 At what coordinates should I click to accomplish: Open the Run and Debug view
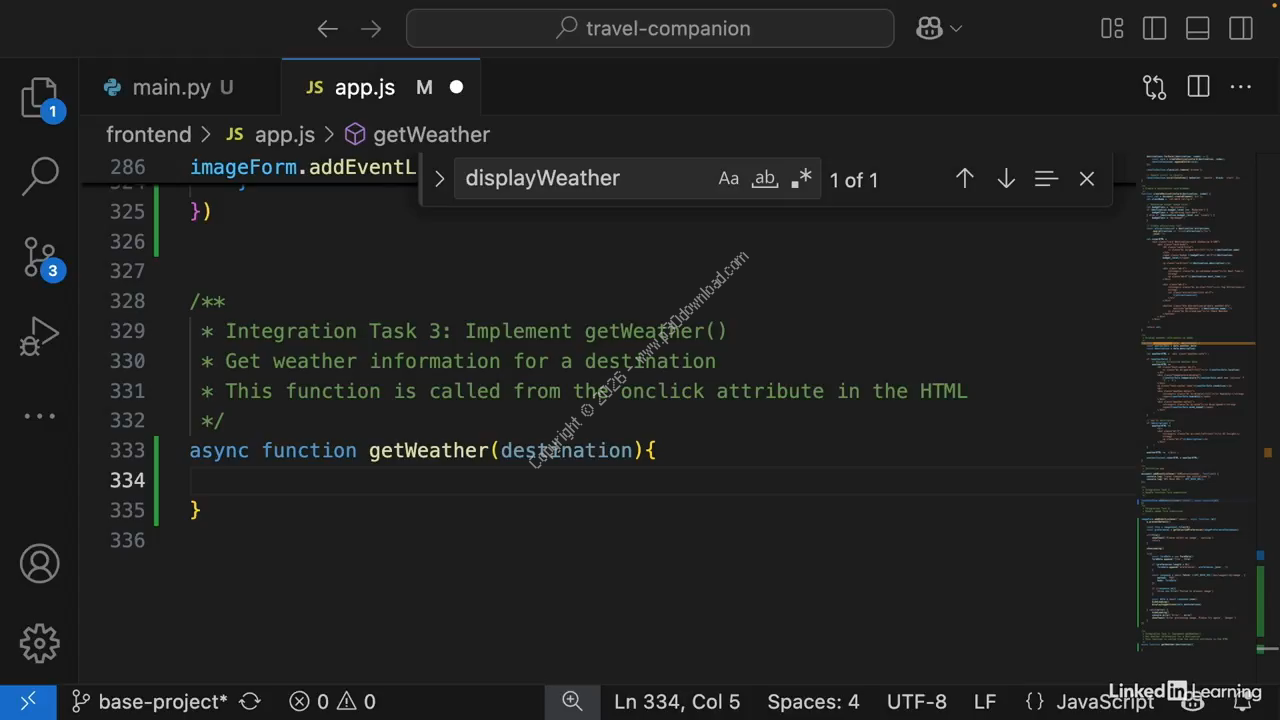coord(40,337)
